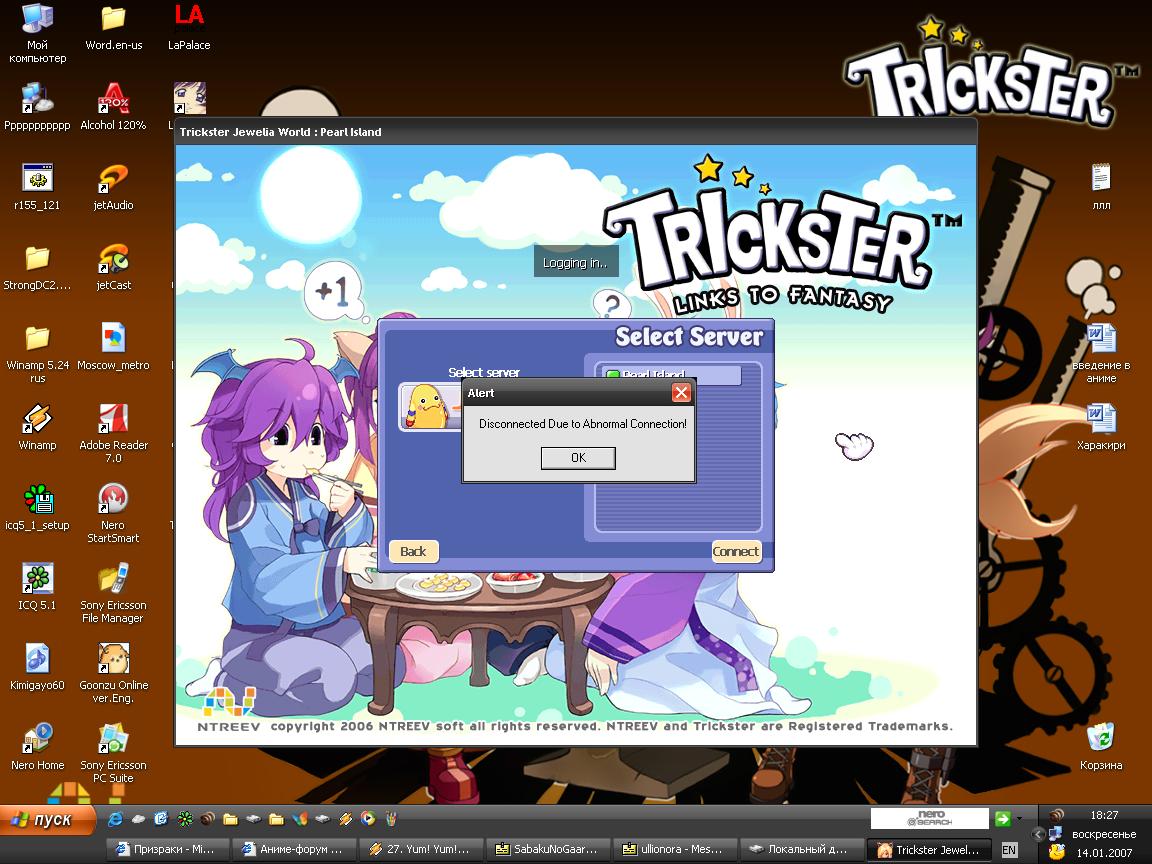Switch to the ullionora message window

tap(676, 849)
